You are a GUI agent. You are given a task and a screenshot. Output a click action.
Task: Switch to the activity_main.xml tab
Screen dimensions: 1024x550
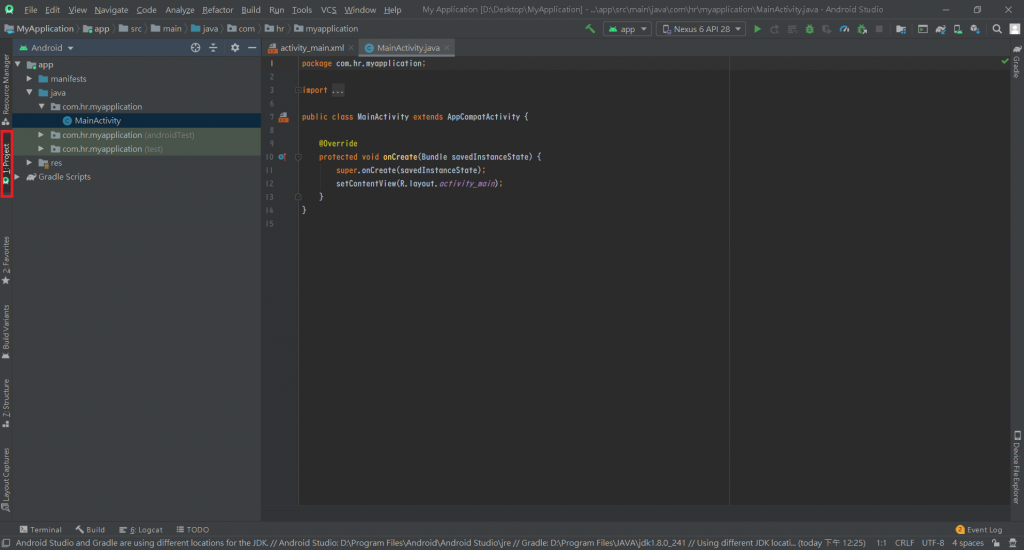pyautogui.click(x=311, y=47)
